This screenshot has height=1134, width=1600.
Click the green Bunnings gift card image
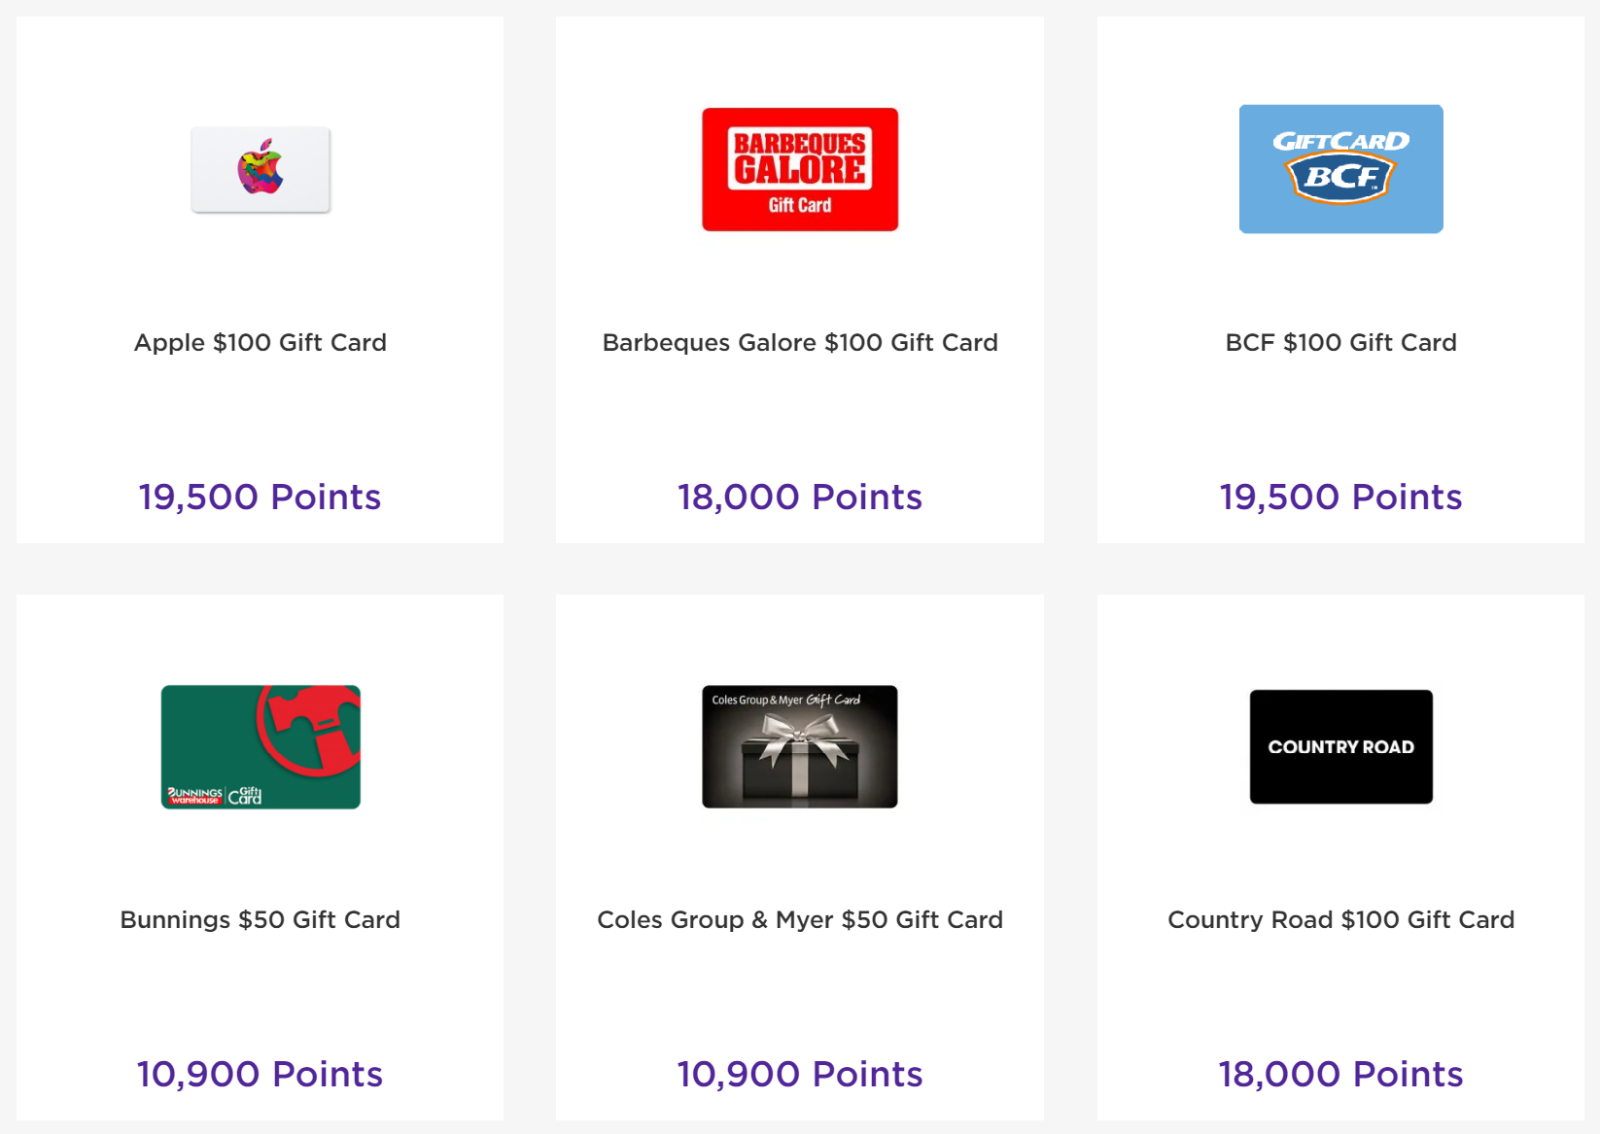click(260, 747)
